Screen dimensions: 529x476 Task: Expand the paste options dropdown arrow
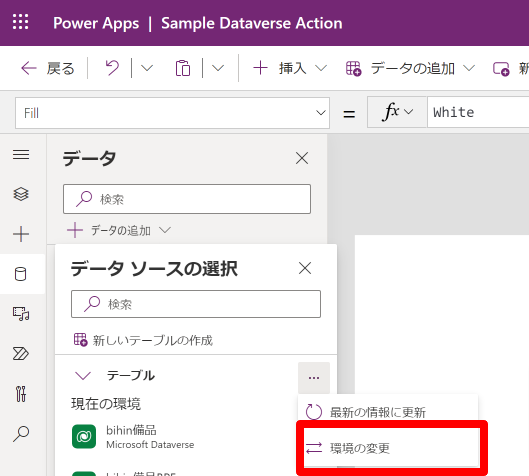click(x=218, y=68)
